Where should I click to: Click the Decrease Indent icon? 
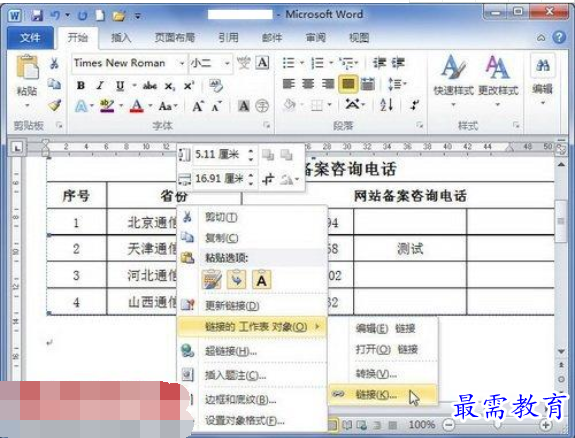[380, 63]
